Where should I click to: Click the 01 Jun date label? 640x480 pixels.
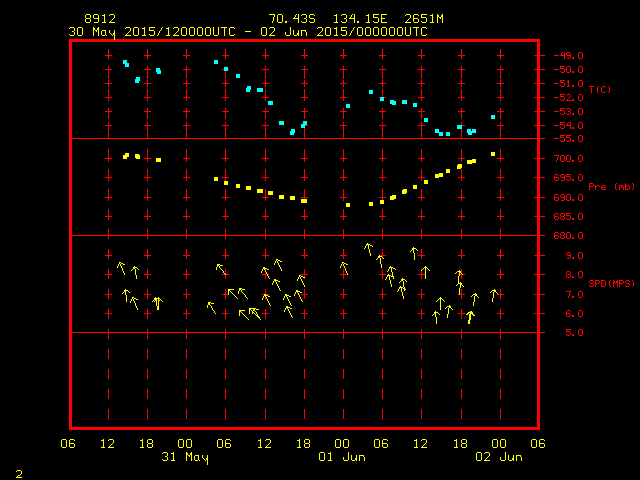tap(341, 457)
